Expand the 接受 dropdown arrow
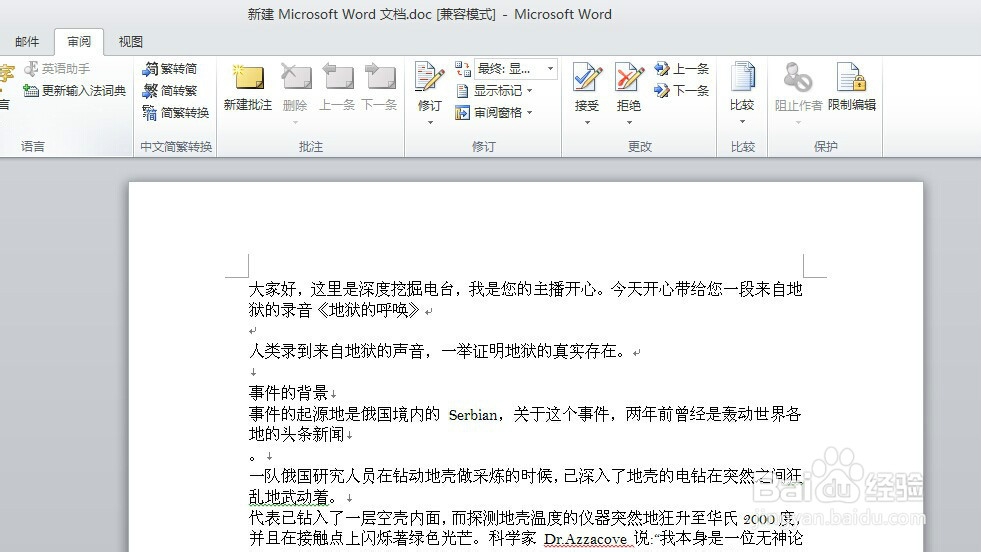Image resolution: width=981 pixels, height=552 pixels. tap(587, 123)
